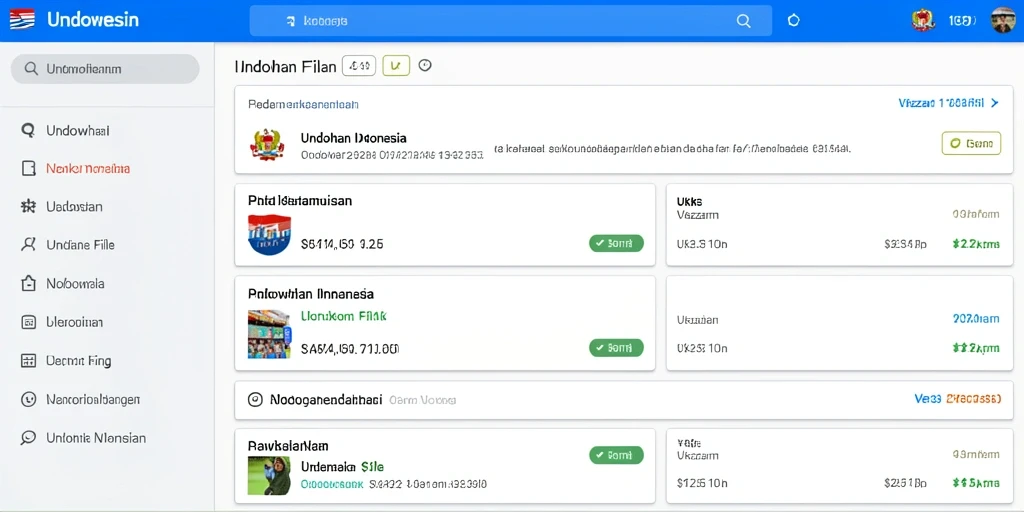The image size is (1024, 512).
Task: Click the top bar search field
Action: tap(511, 21)
